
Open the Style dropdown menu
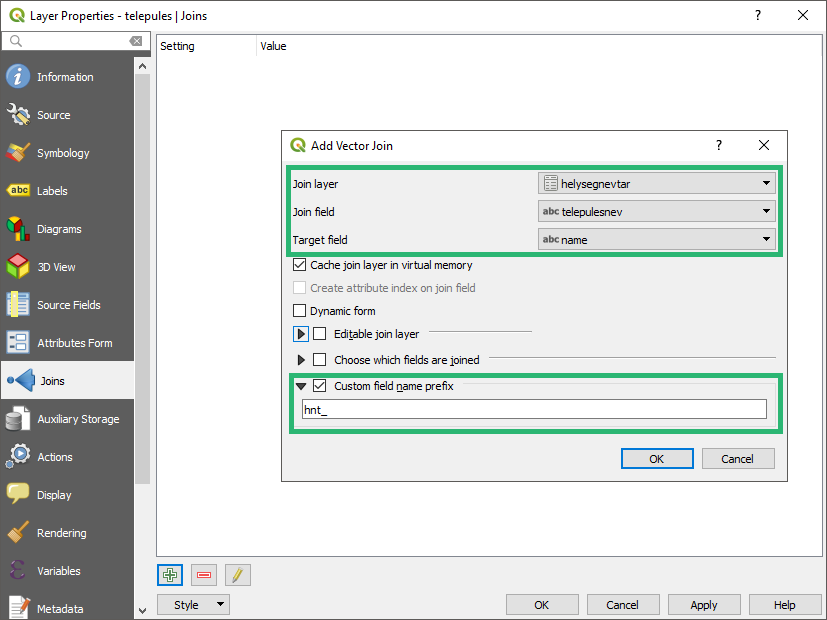pyautogui.click(x=194, y=605)
